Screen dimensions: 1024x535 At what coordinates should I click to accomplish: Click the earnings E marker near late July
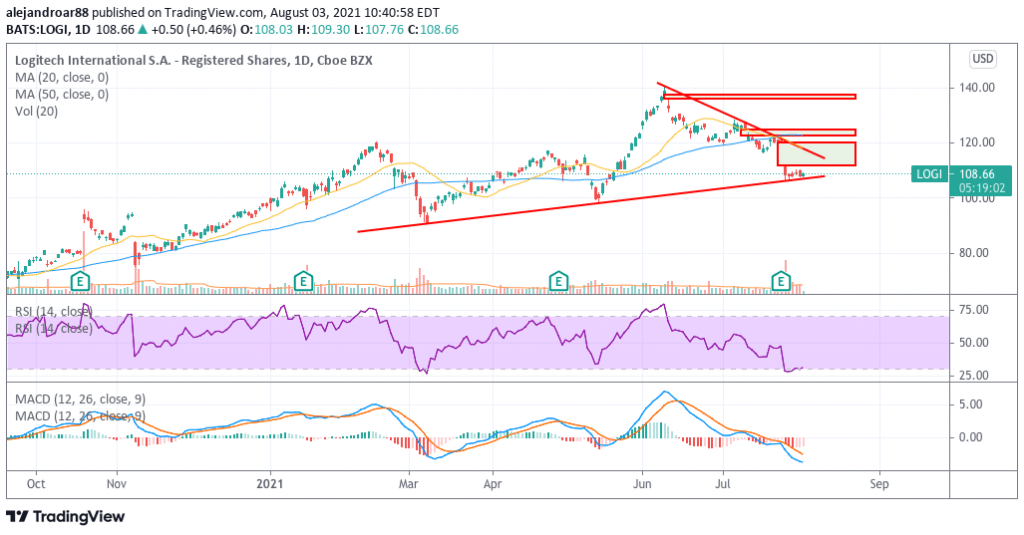click(x=781, y=282)
